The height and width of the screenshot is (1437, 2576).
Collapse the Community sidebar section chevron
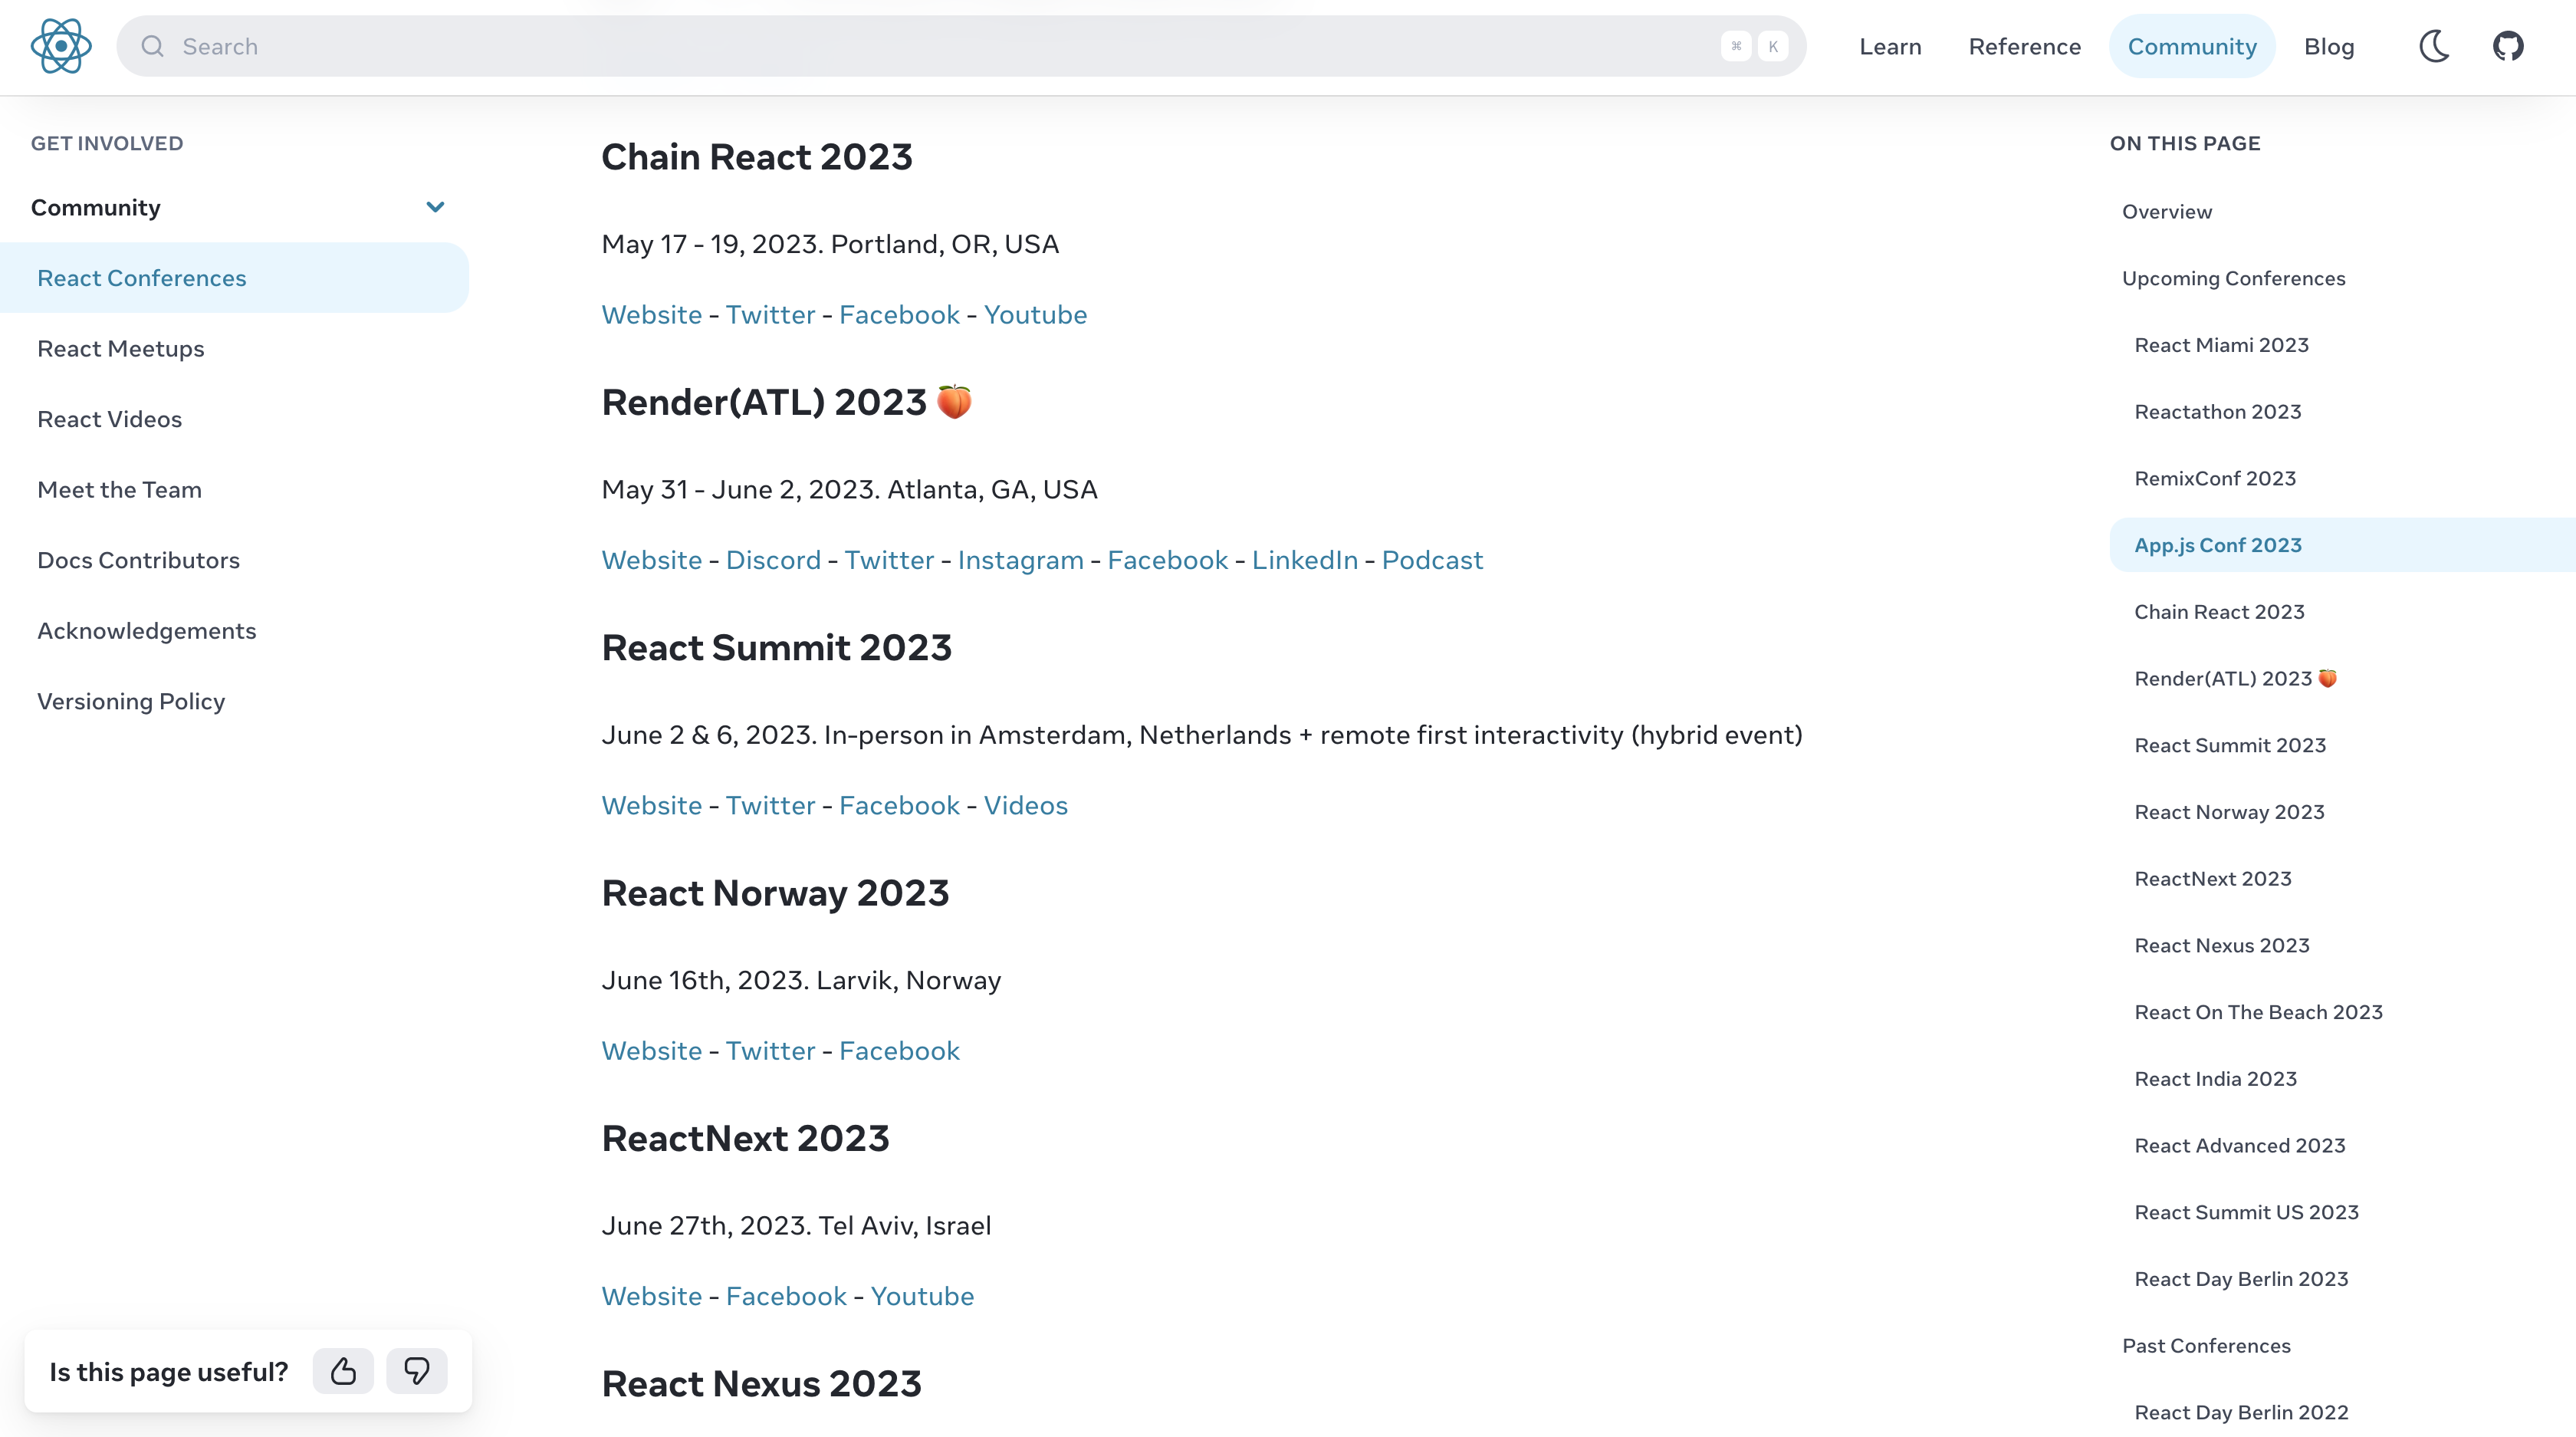(x=435, y=207)
